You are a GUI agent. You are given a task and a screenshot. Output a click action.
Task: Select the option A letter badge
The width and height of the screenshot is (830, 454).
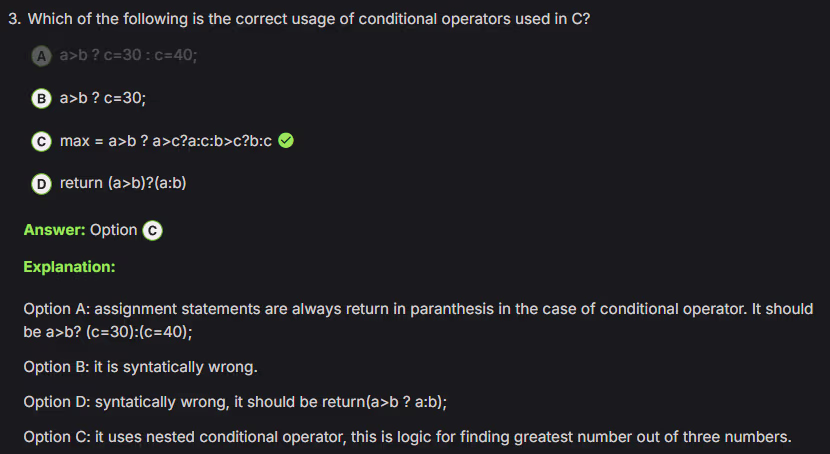41,56
